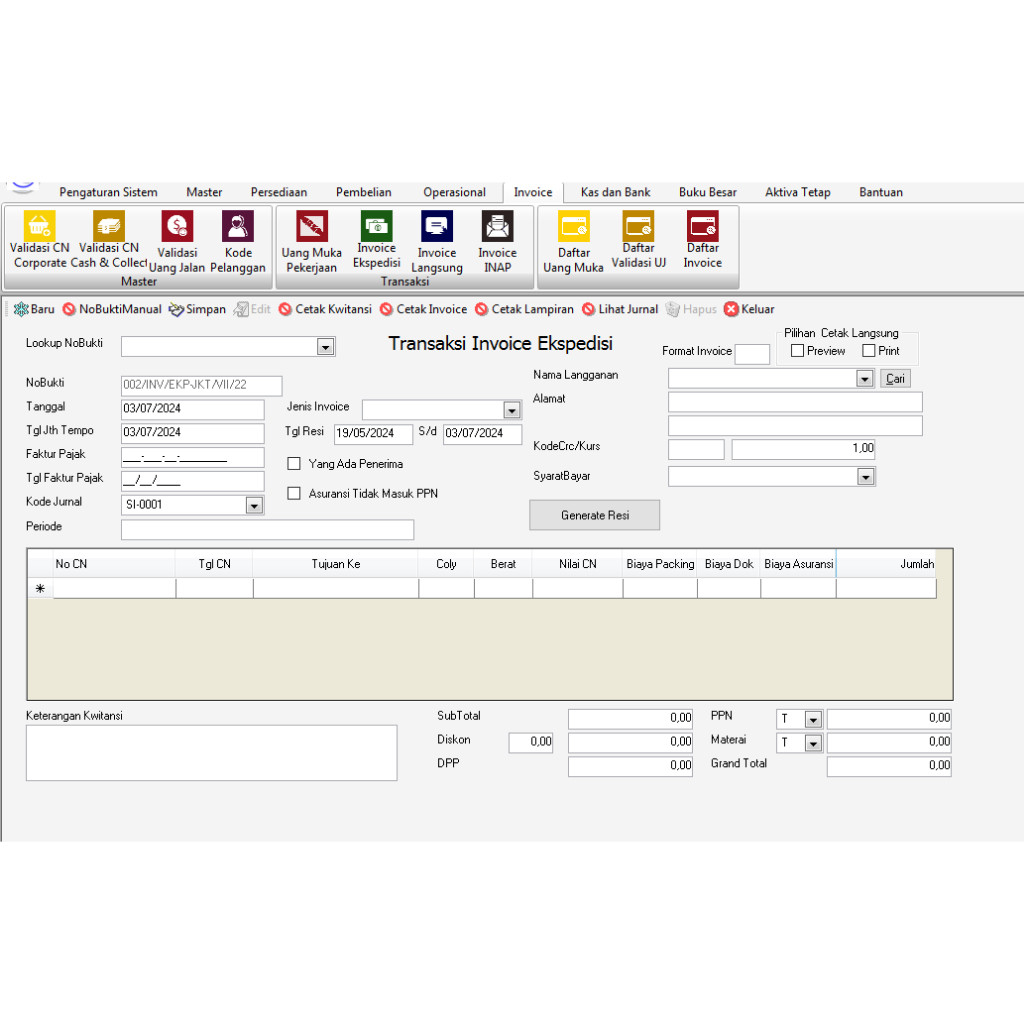Open the Pembelian menu tab
The image size is (1024, 1024).
[364, 192]
